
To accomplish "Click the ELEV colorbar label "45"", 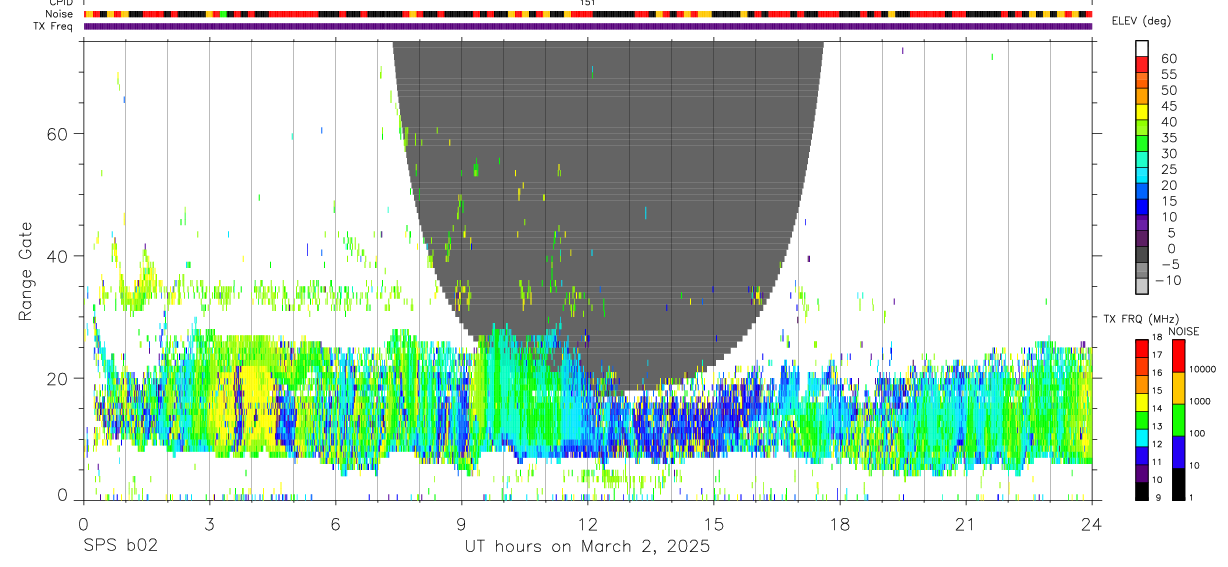I will click(x=1168, y=106).
